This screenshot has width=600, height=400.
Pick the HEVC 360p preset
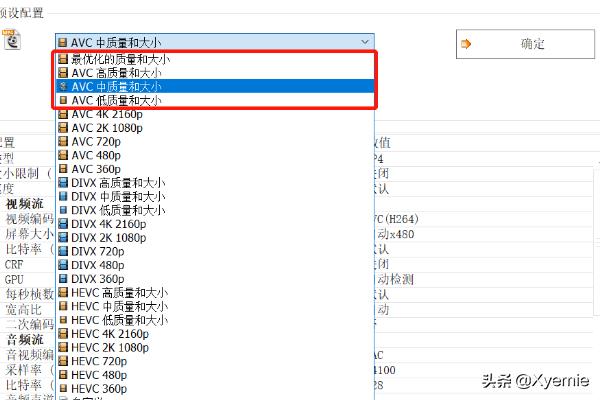tap(99, 388)
